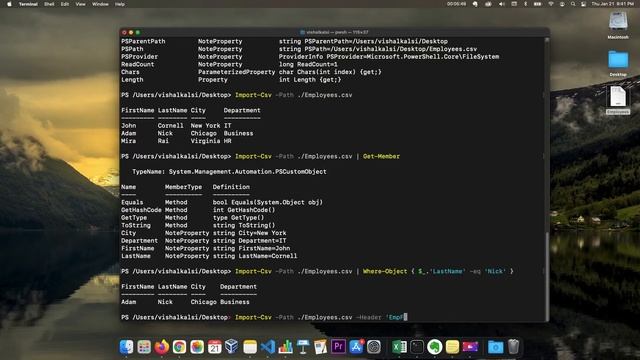Open yellow Stickies icon in dock
The height and width of the screenshot is (360, 640).
(452, 347)
